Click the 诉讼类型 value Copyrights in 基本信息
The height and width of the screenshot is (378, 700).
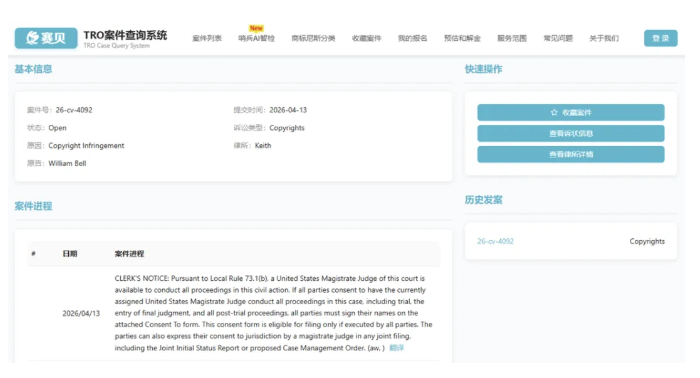[x=287, y=128]
